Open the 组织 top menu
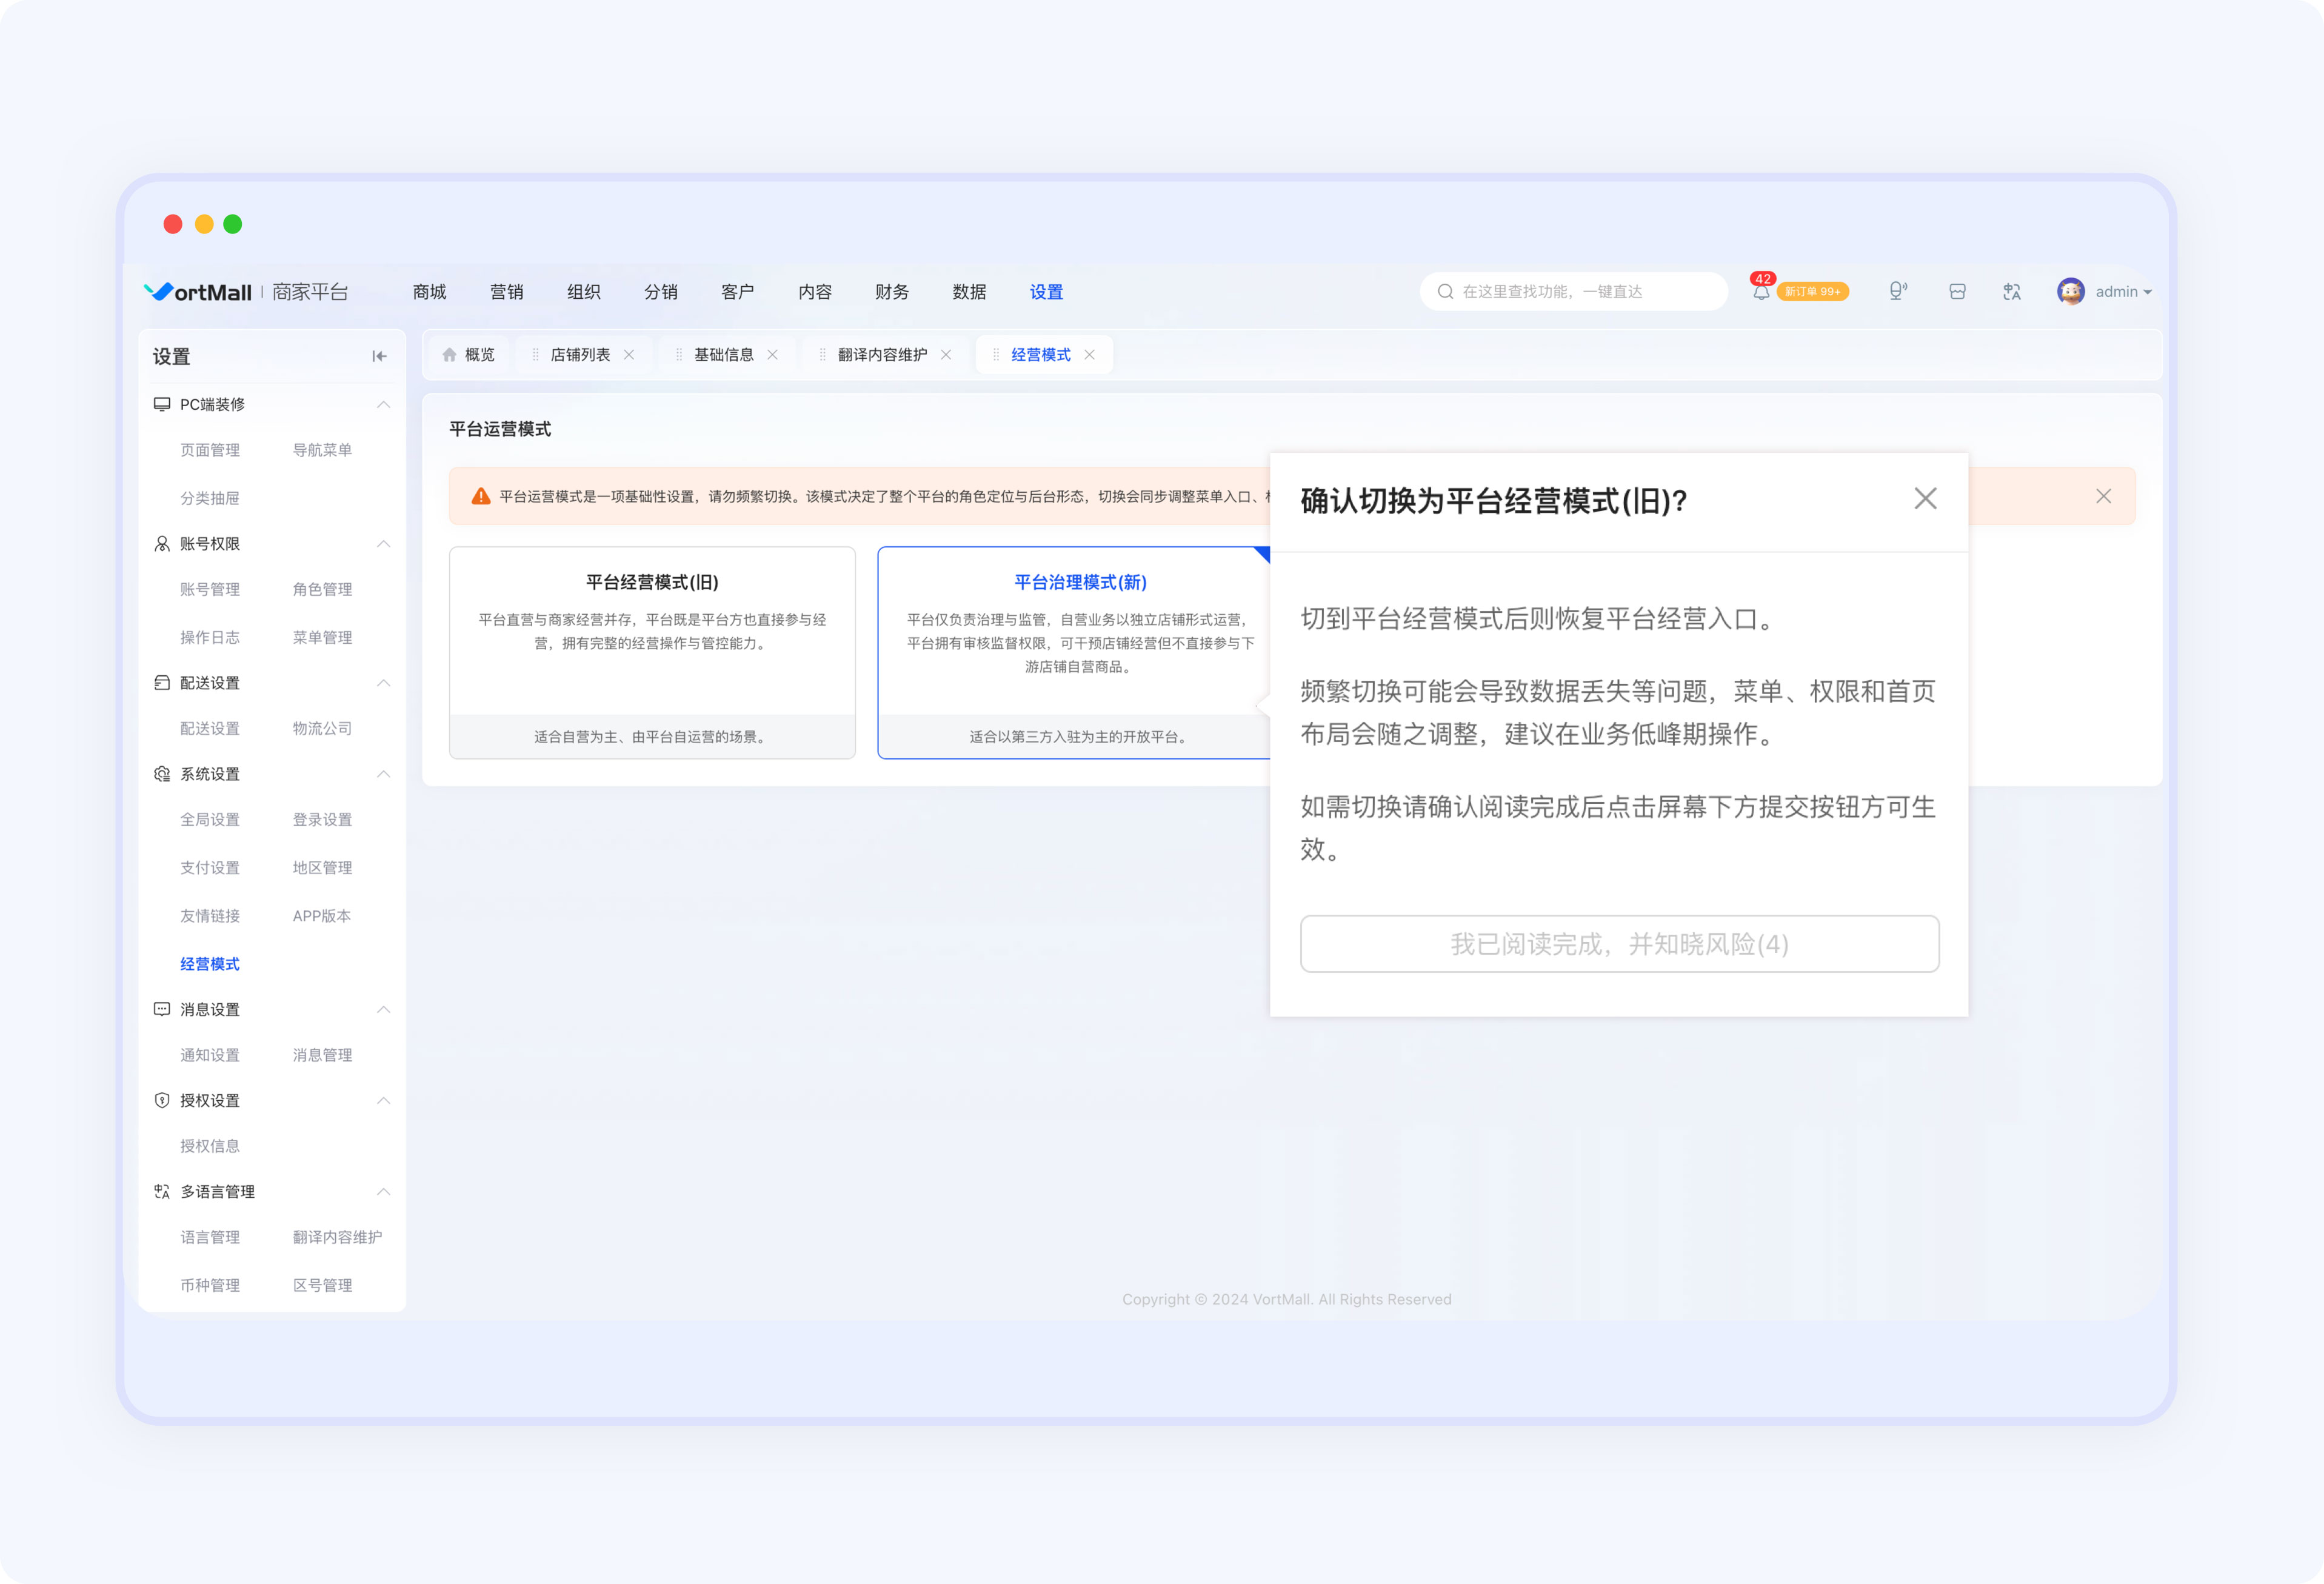2324x1584 pixels. click(x=583, y=292)
